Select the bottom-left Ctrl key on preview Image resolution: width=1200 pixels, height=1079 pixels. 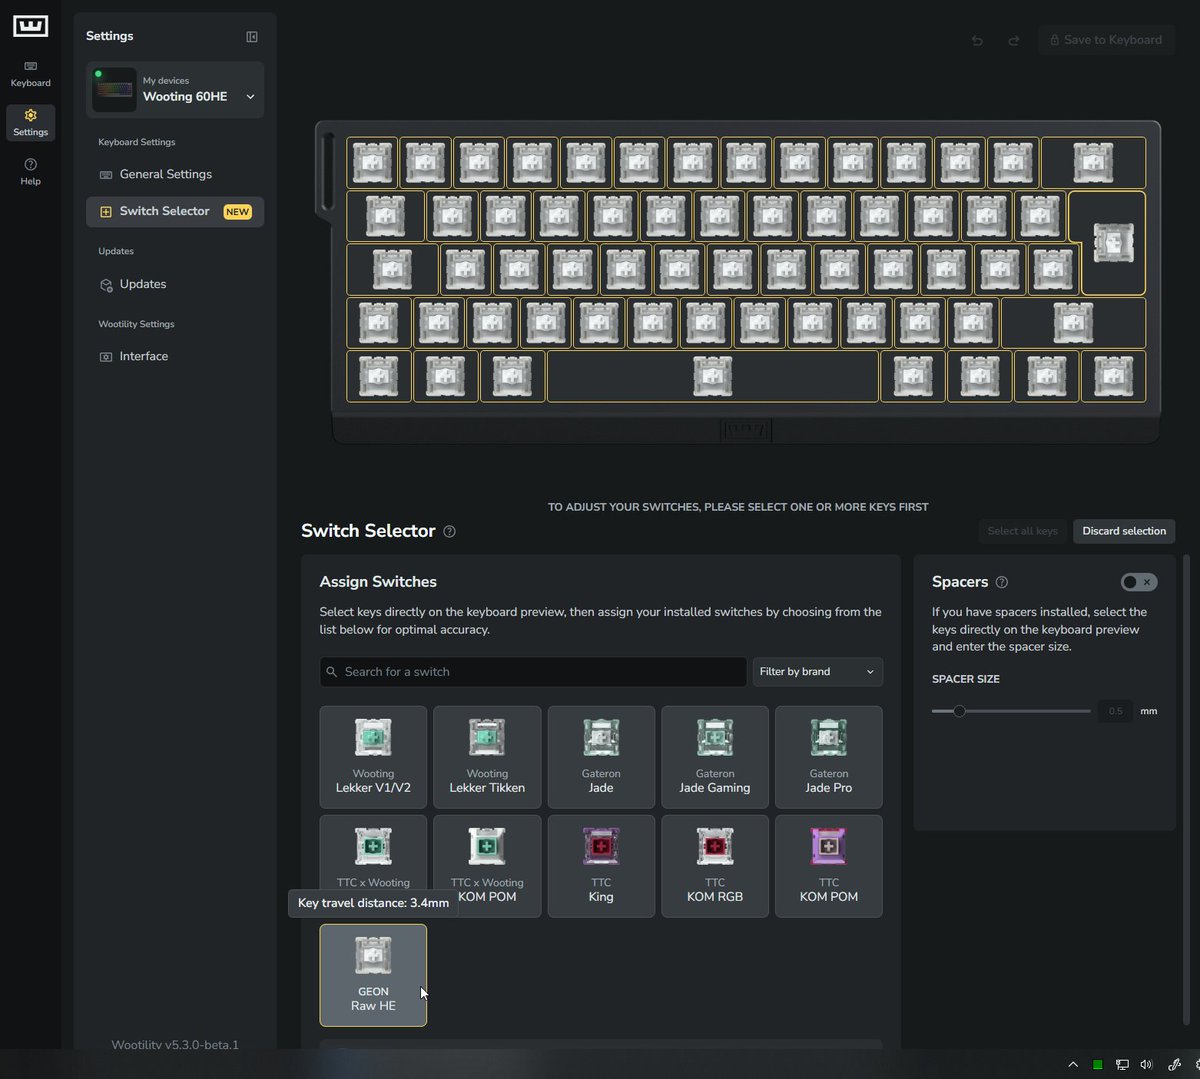tap(378, 376)
